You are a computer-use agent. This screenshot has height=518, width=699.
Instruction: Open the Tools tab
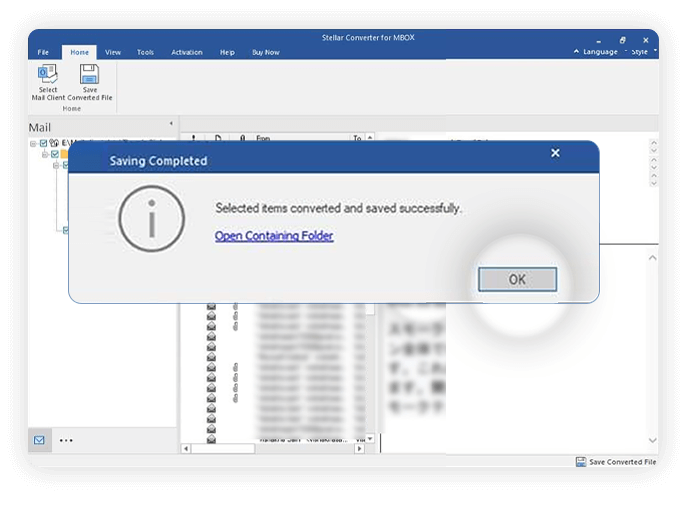[x=145, y=52]
